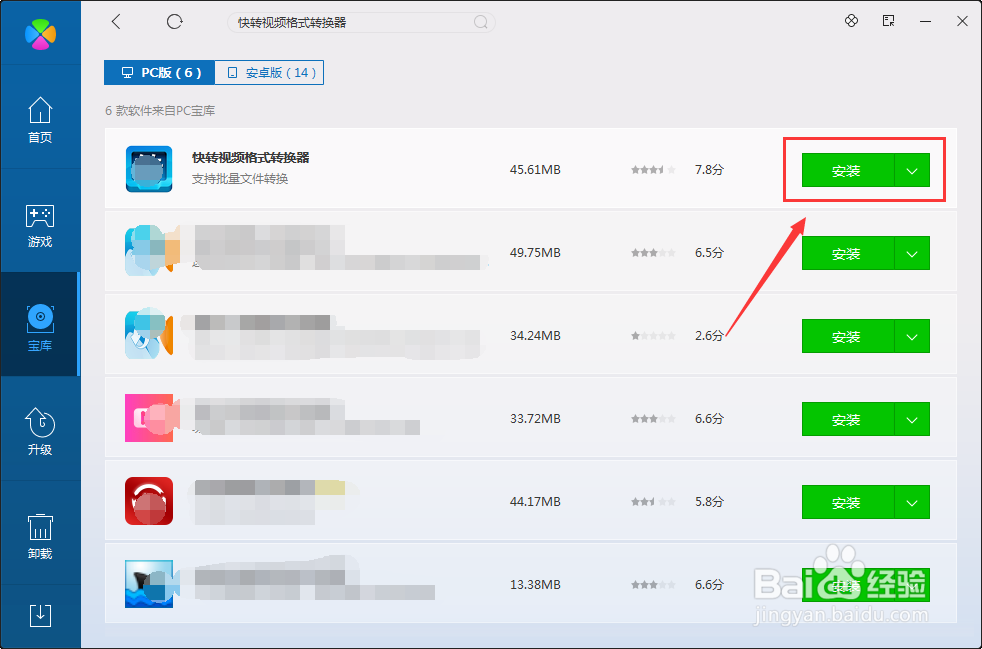Install 快转视频格式转换器

pyautogui.click(x=847, y=170)
